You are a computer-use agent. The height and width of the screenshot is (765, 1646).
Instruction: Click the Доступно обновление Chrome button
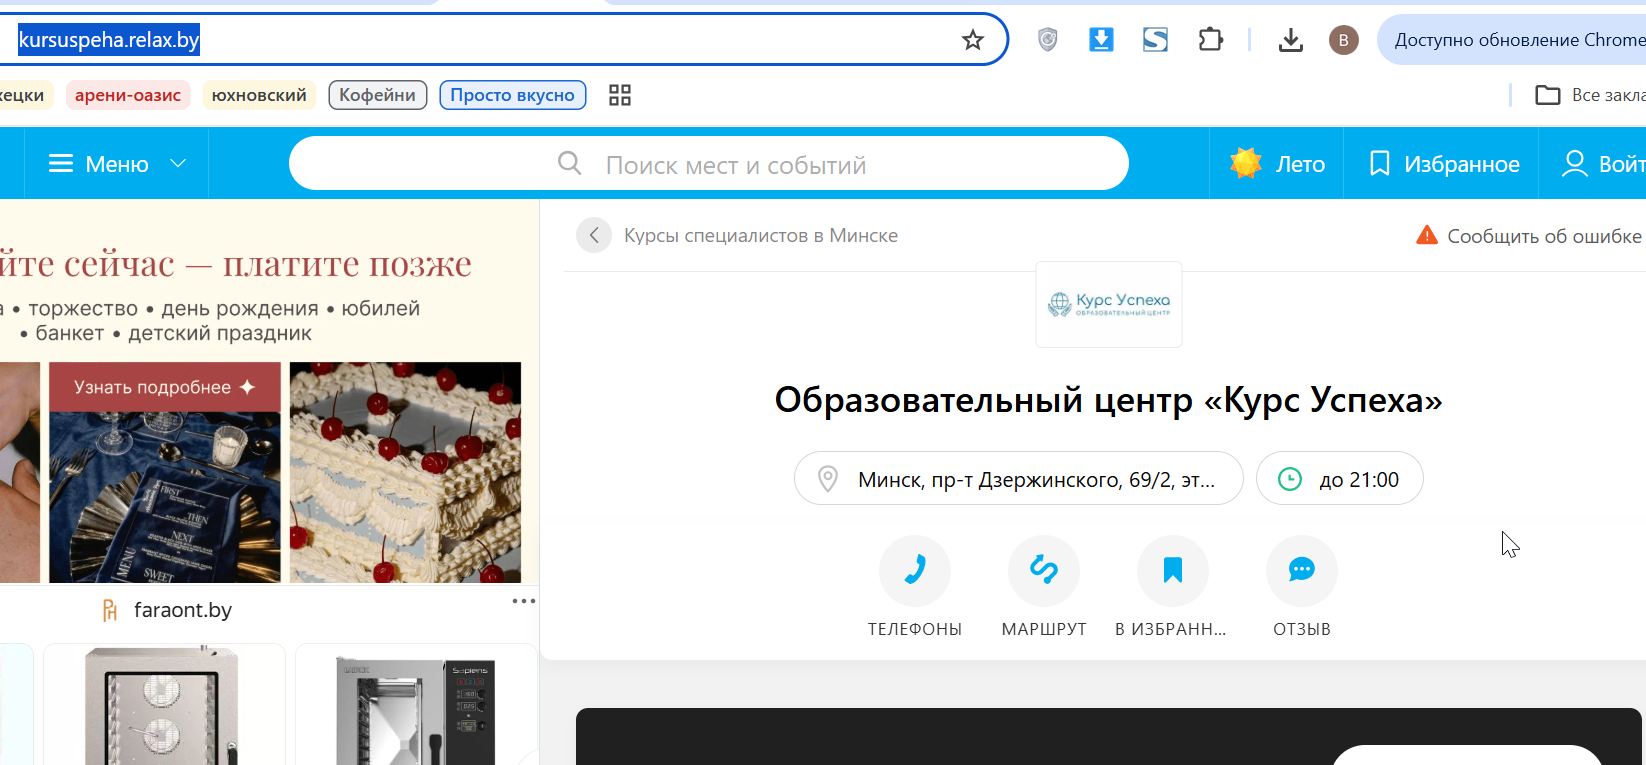pos(1512,40)
